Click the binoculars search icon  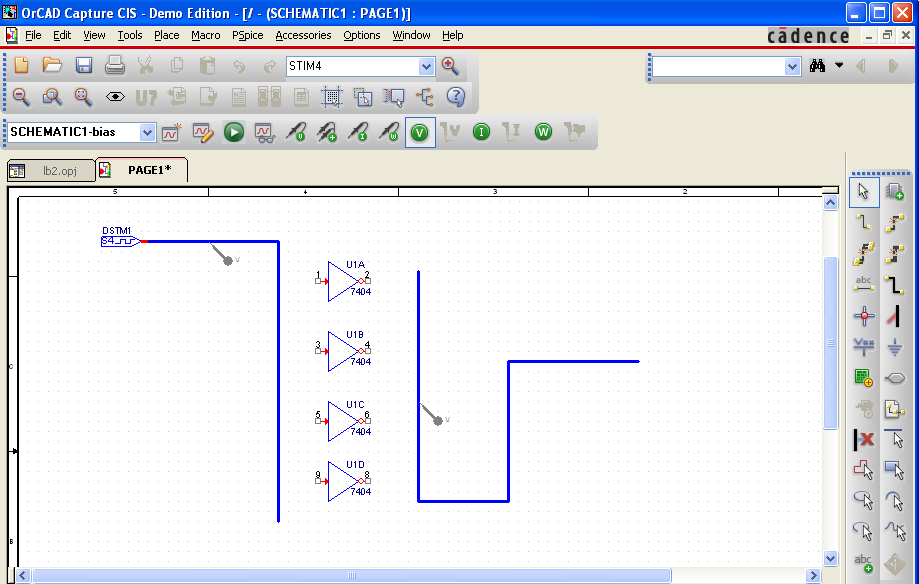tap(818, 66)
